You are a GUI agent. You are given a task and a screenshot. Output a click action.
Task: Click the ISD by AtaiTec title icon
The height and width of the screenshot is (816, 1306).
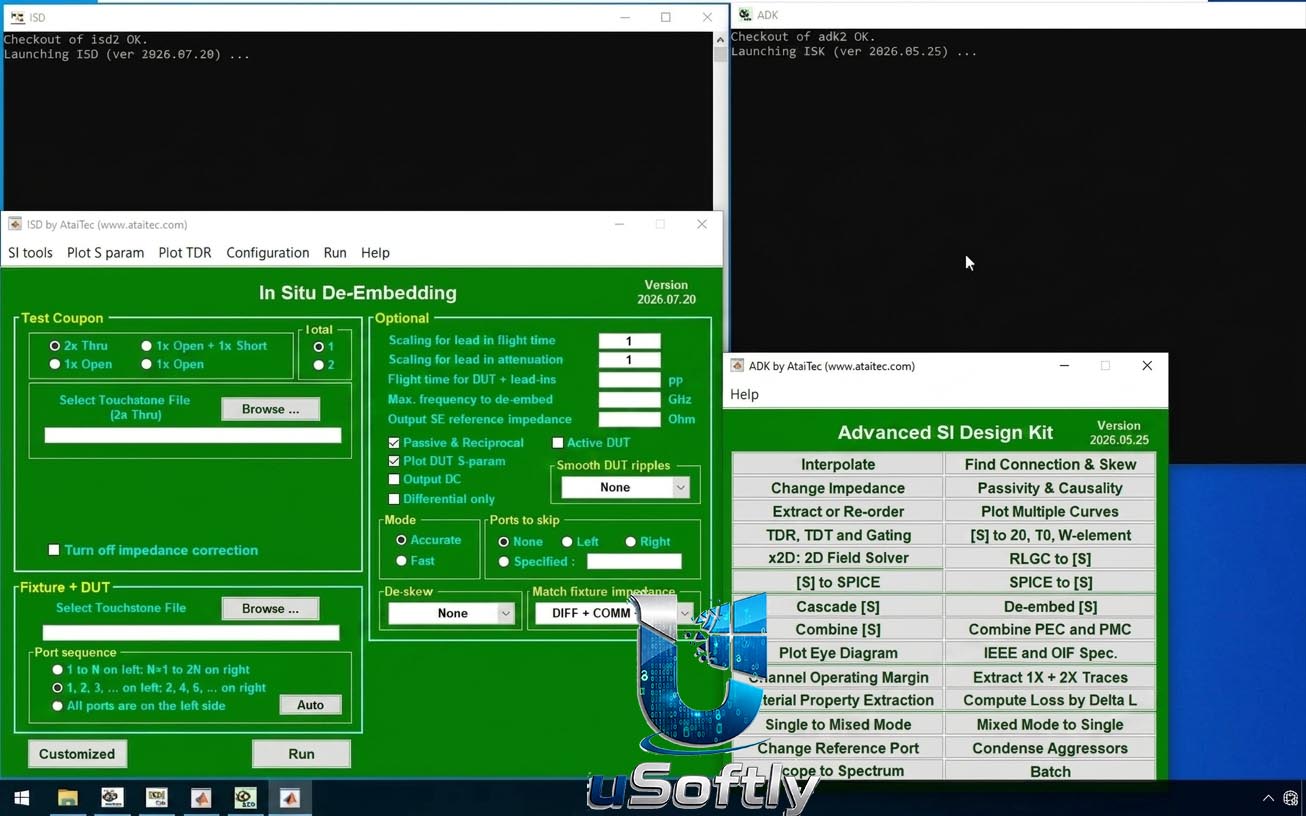(15, 224)
